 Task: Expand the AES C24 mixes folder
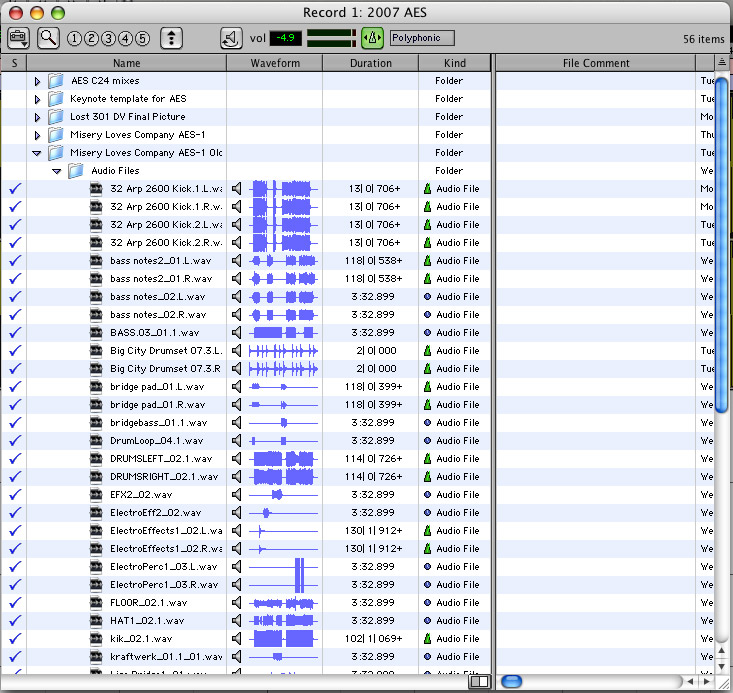pos(38,81)
